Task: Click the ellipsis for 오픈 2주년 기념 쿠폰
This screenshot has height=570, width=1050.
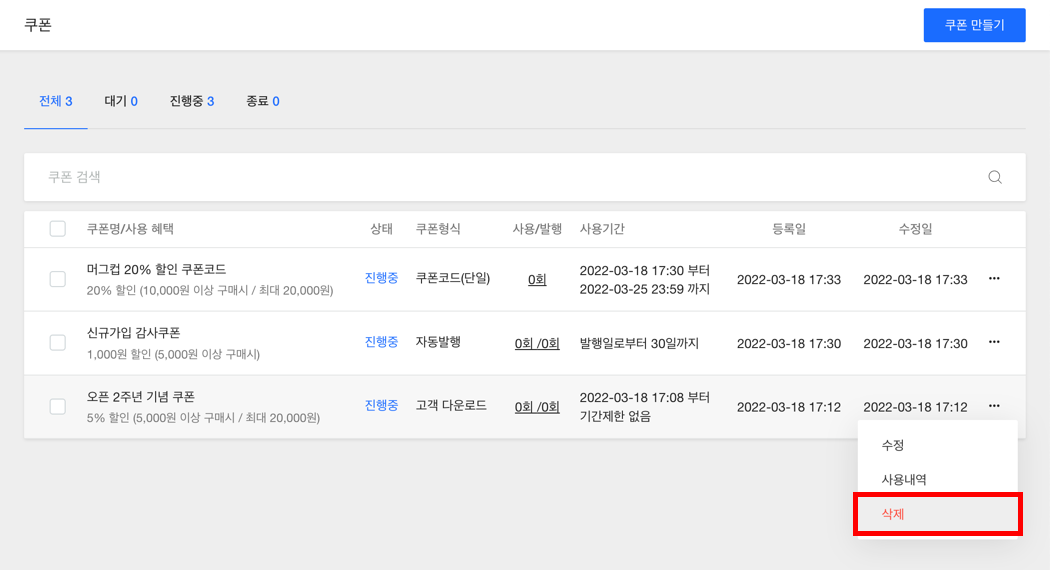Action: click(x=994, y=406)
